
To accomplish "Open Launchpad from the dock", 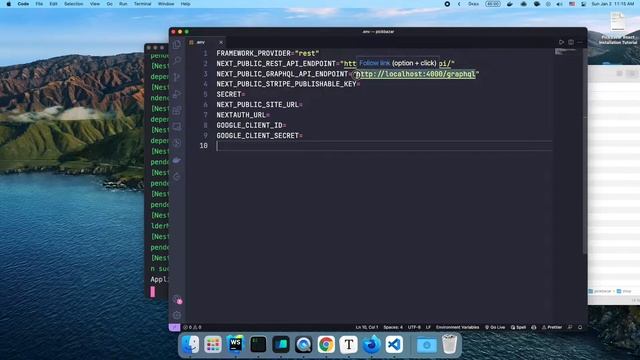I will pos(213,344).
